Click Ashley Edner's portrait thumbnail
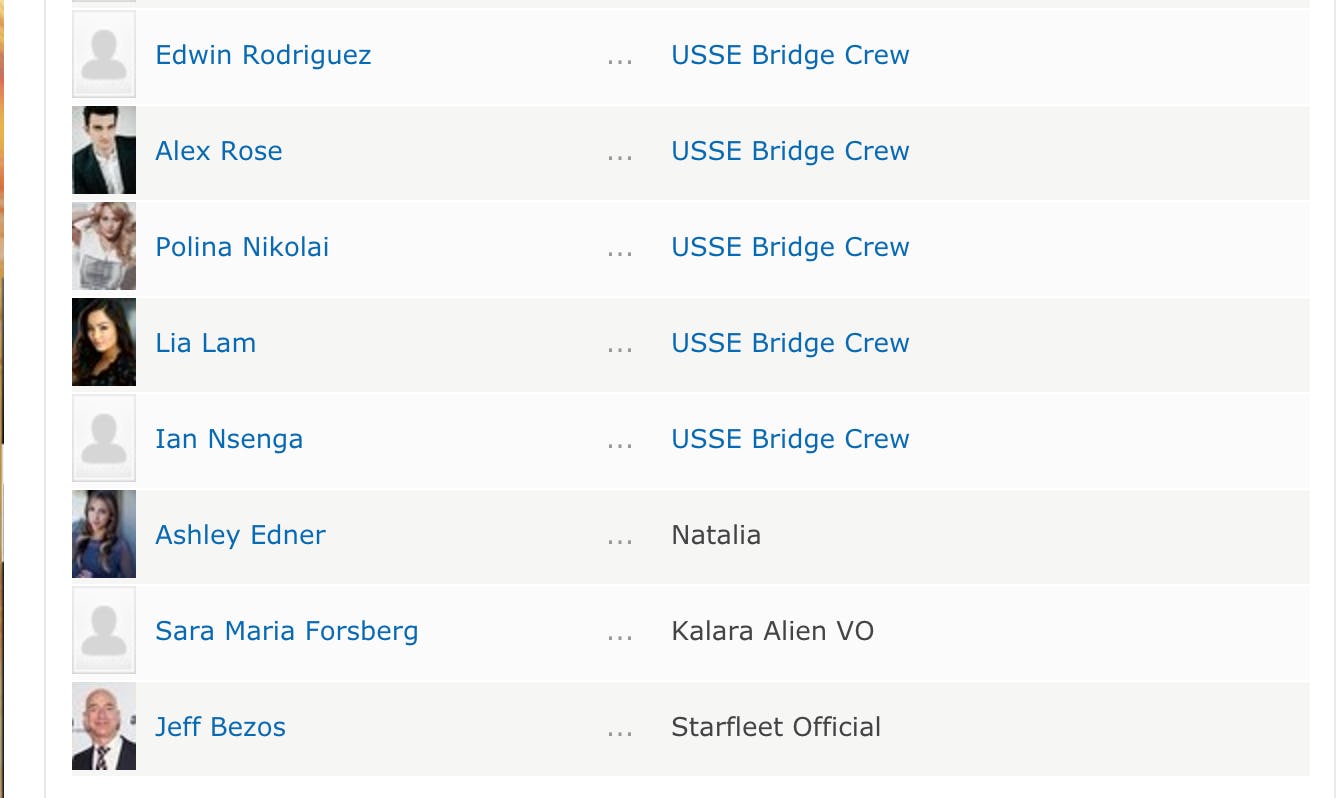 click(103, 534)
